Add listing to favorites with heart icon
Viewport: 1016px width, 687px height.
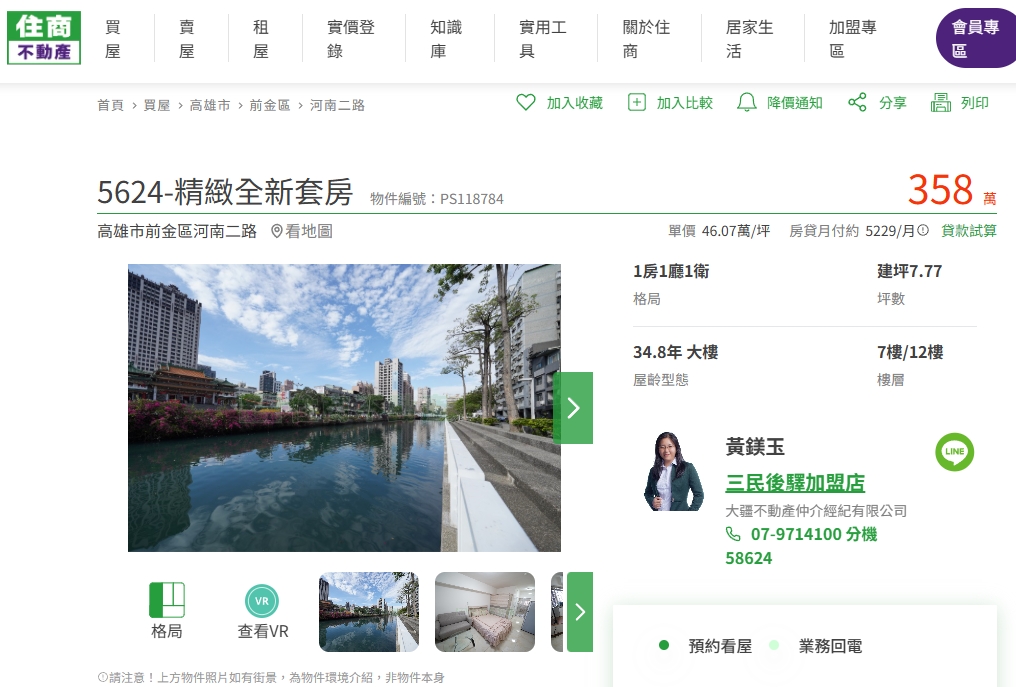pos(526,102)
